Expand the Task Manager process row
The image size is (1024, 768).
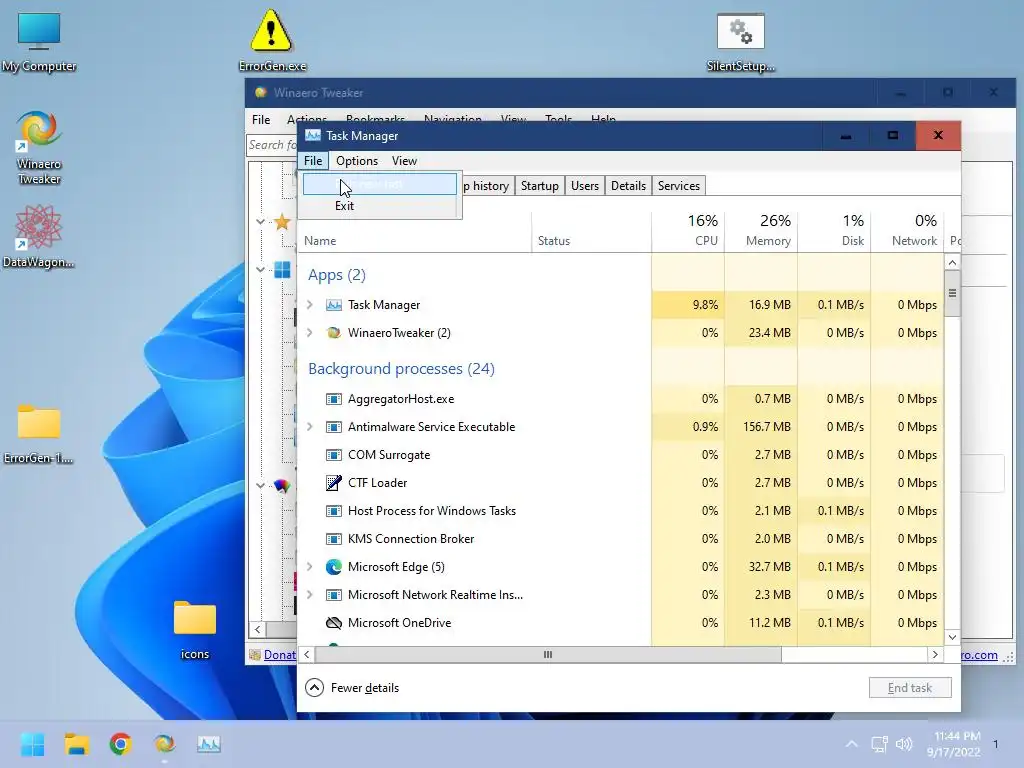point(310,305)
